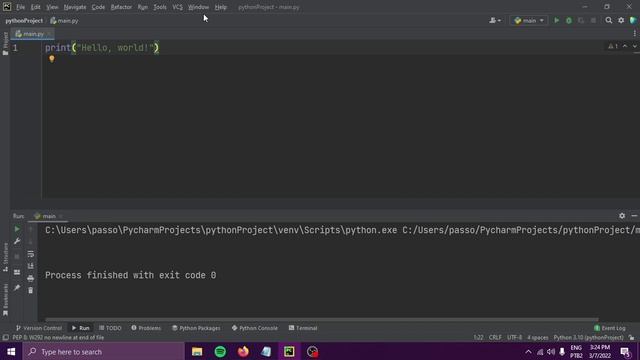
Task: Click the Up stack trace arrow in Run panel
Action: pyautogui.click(x=31, y=229)
